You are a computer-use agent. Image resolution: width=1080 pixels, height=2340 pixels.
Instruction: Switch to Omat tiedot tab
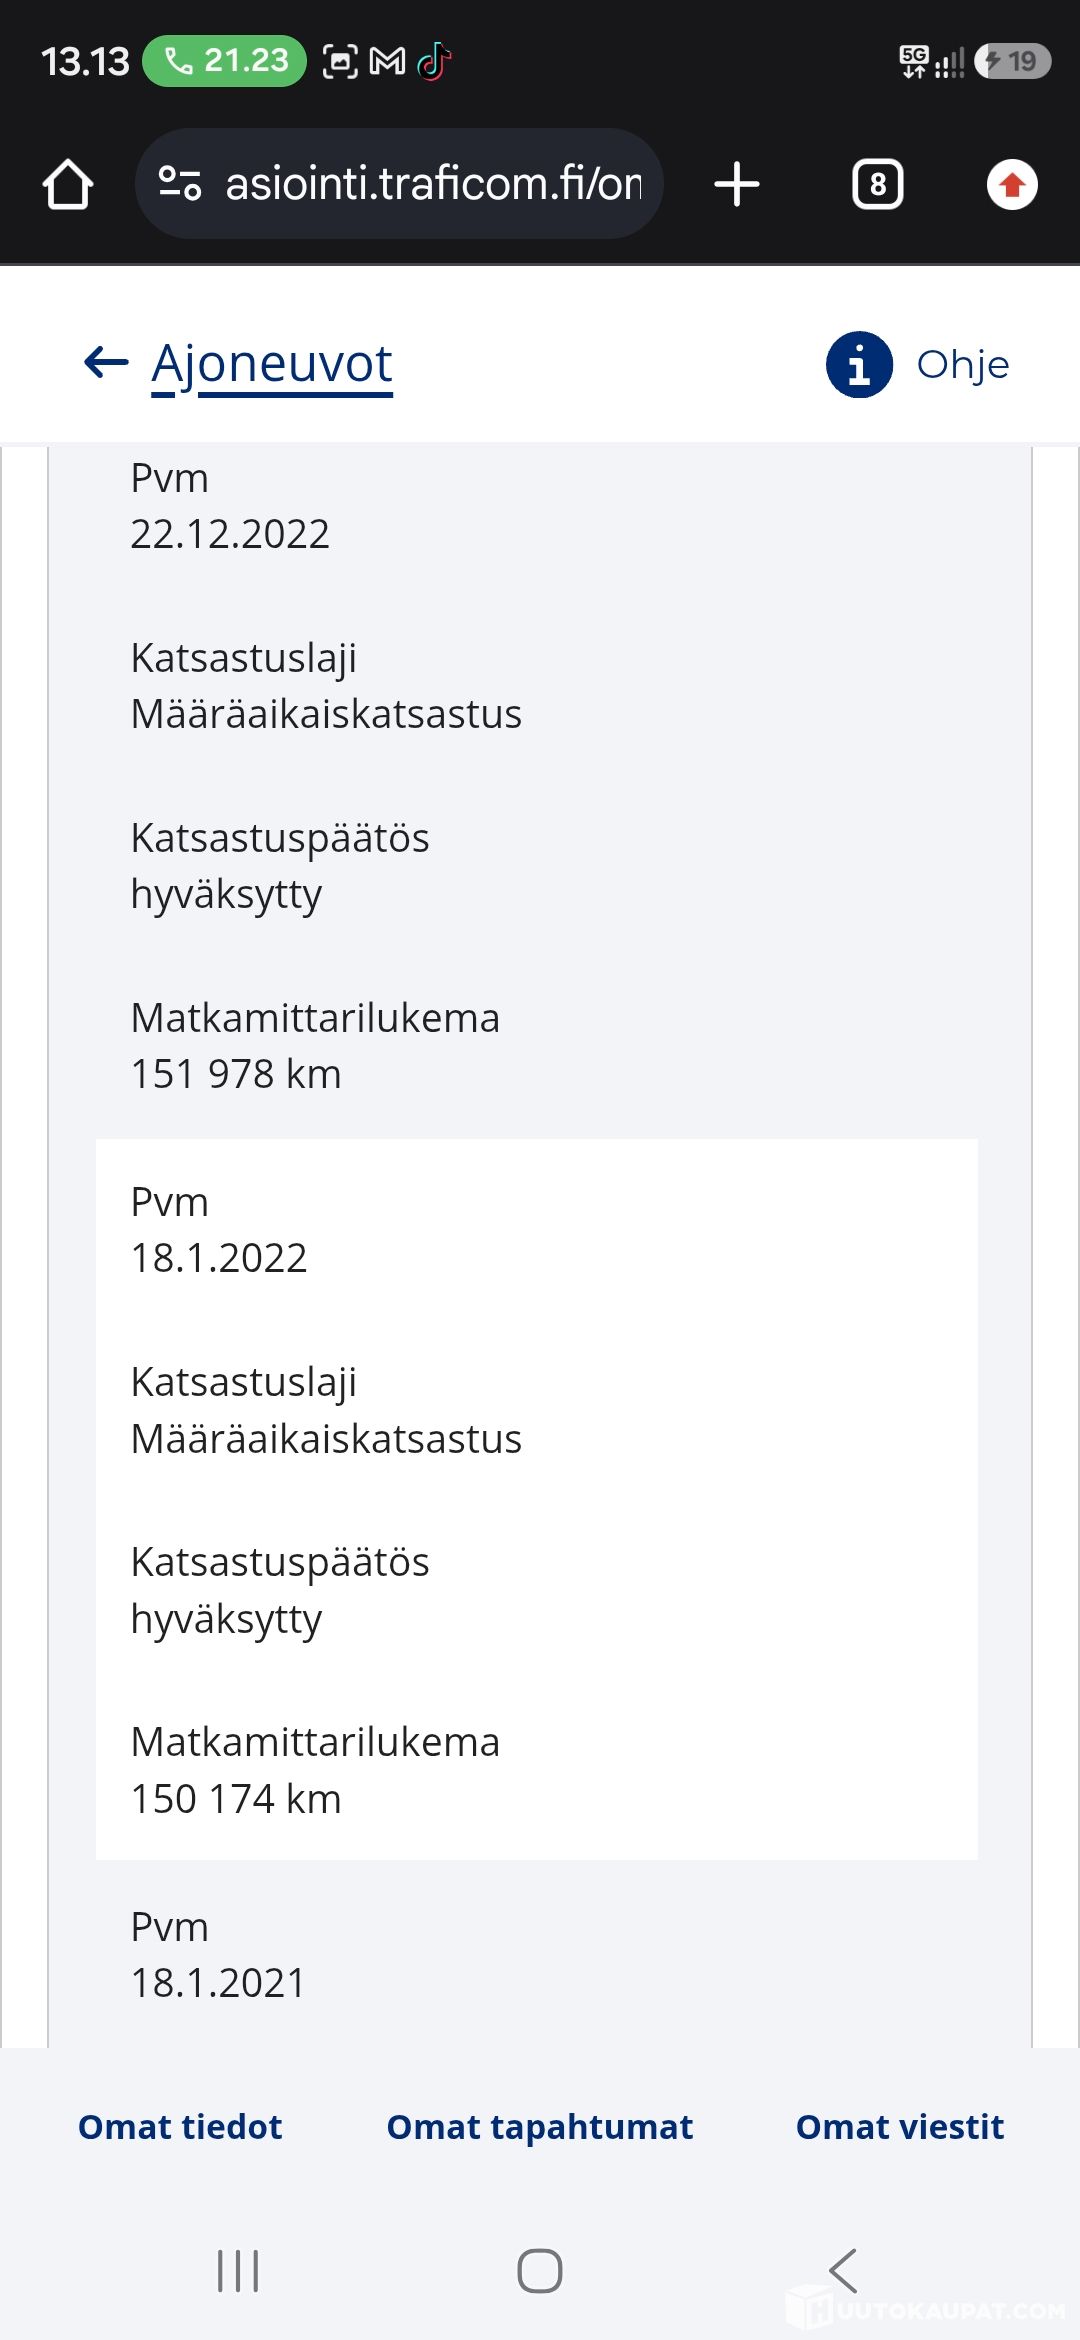pos(180,2126)
